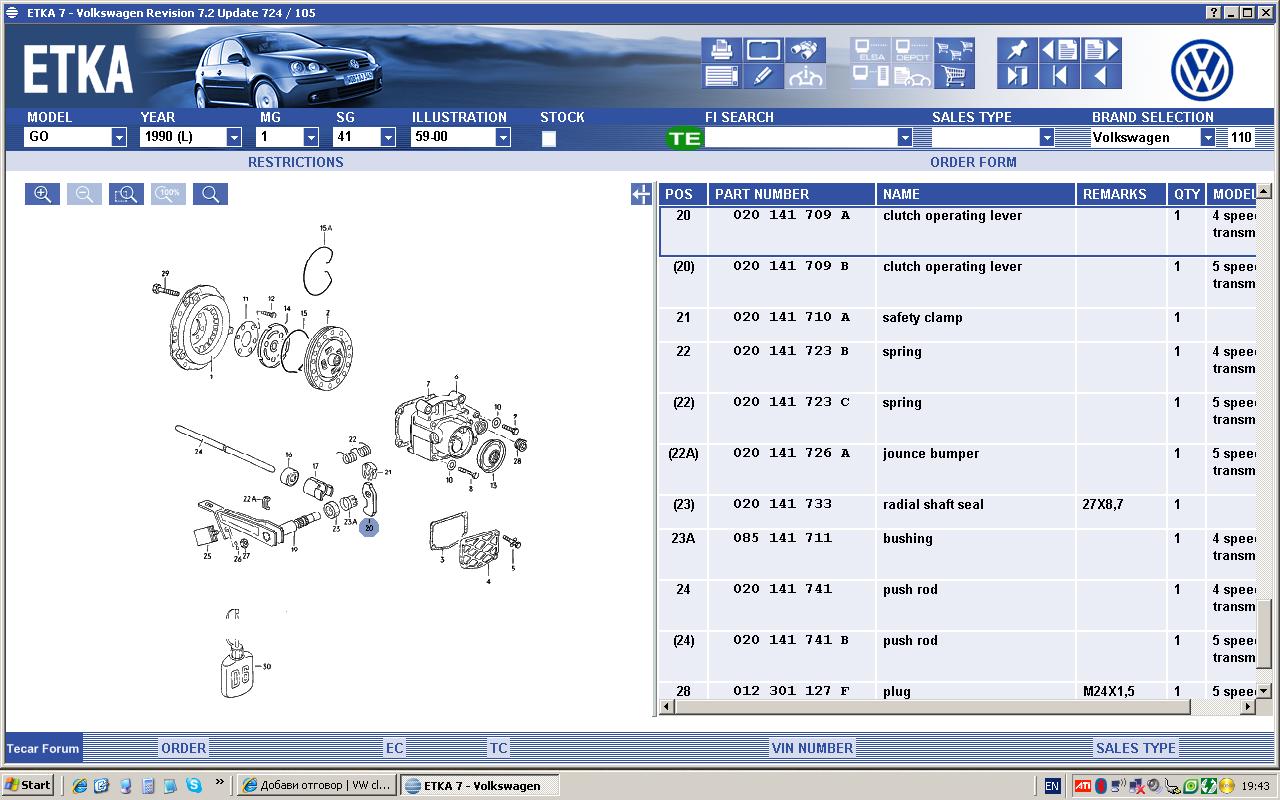Switch to the RESTRICTIONS tab
The height and width of the screenshot is (800, 1280).
(295, 162)
